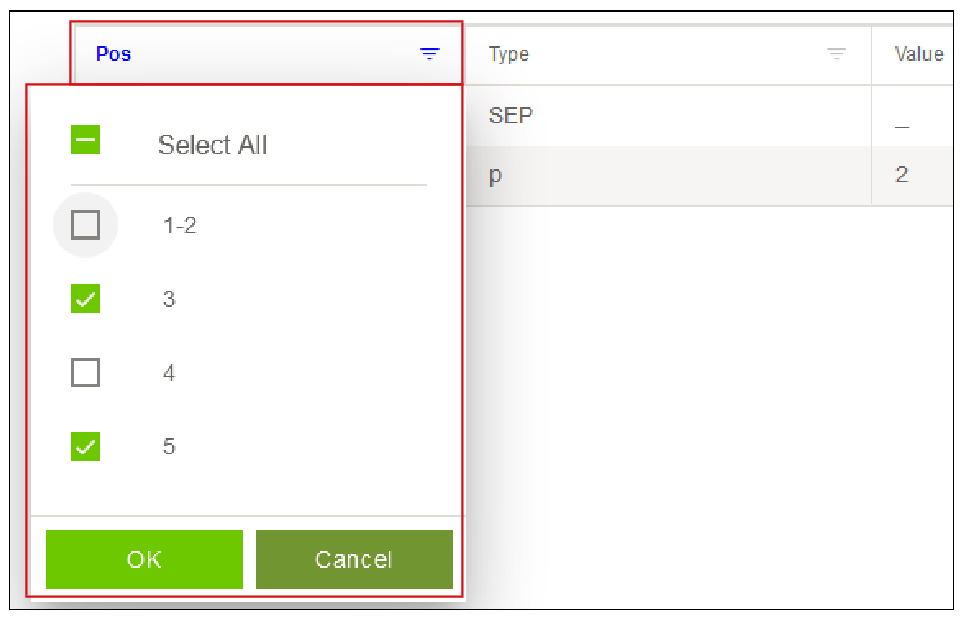The height and width of the screenshot is (622, 962).
Task: Click the 3 option label
Action: coord(169,299)
